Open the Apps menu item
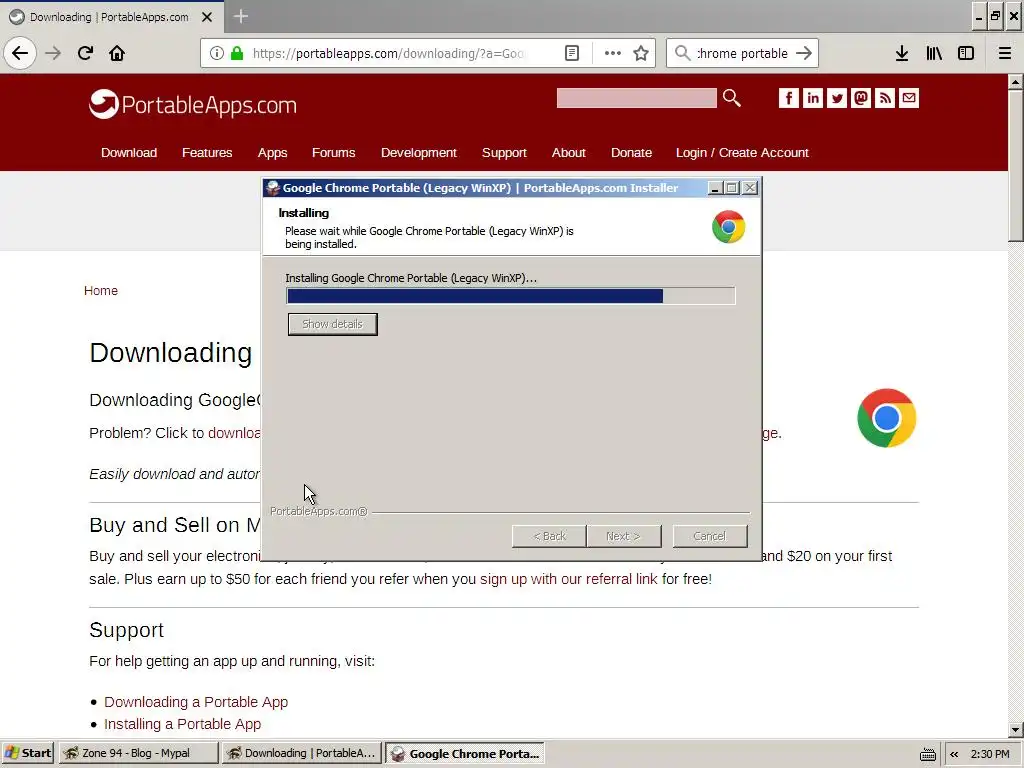 coord(272,152)
